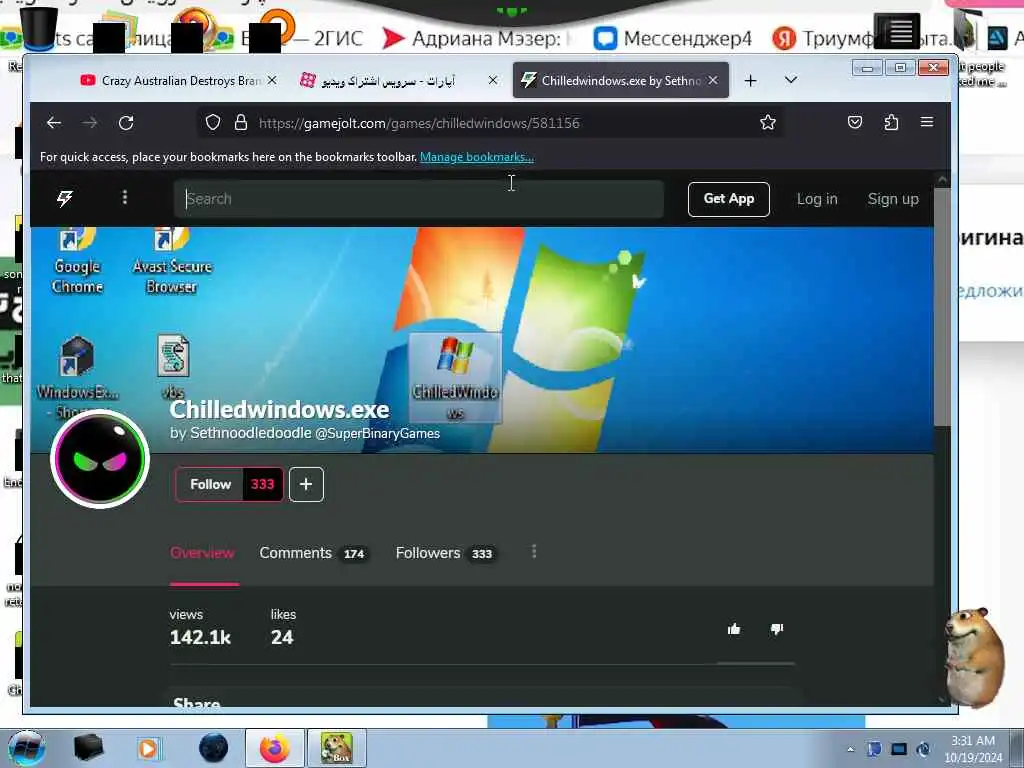
Task: Open the network icon in the system tray
Action: (x=899, y=749)
